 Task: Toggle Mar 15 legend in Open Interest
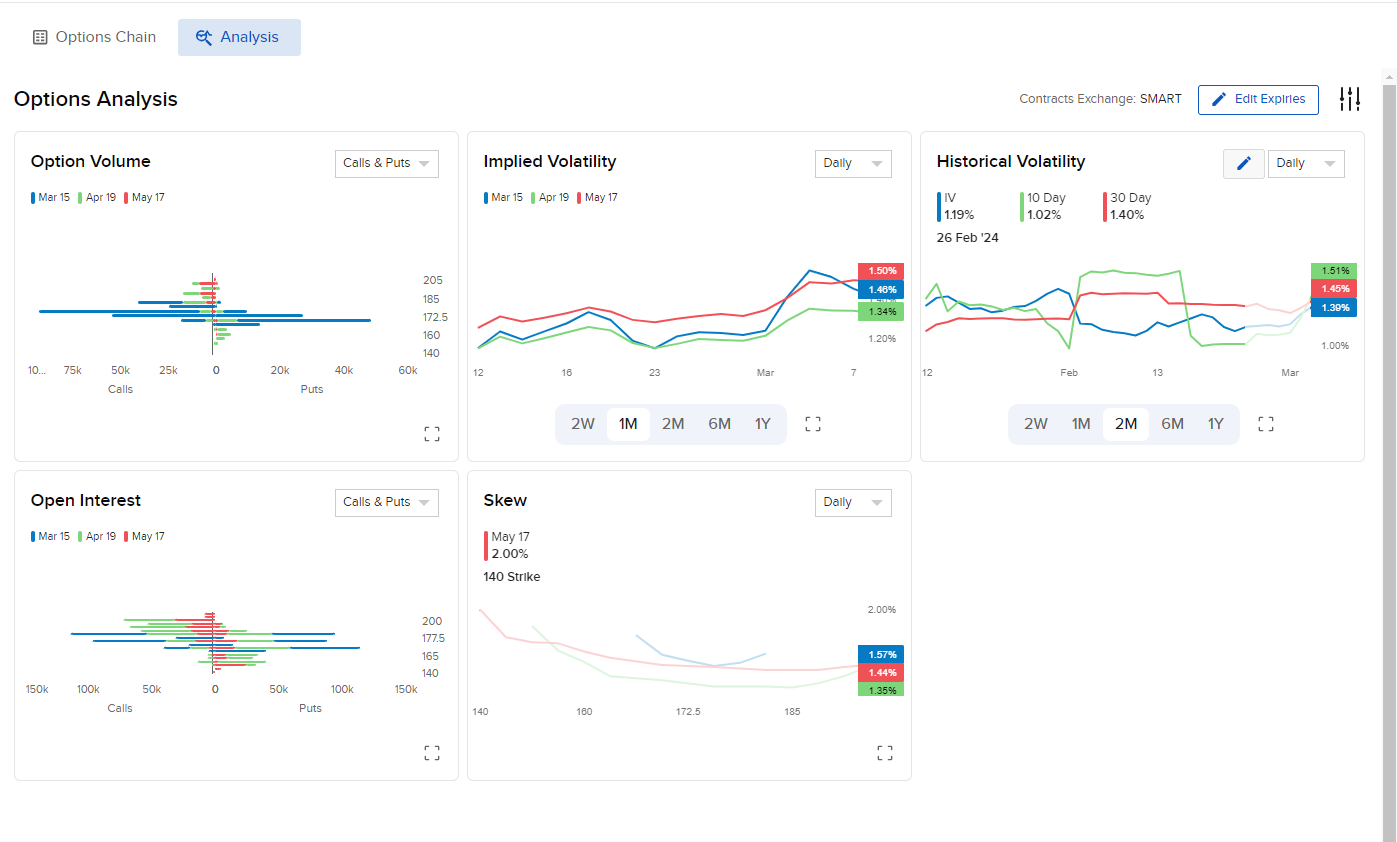pyautogui.click(x=51, y=537)
